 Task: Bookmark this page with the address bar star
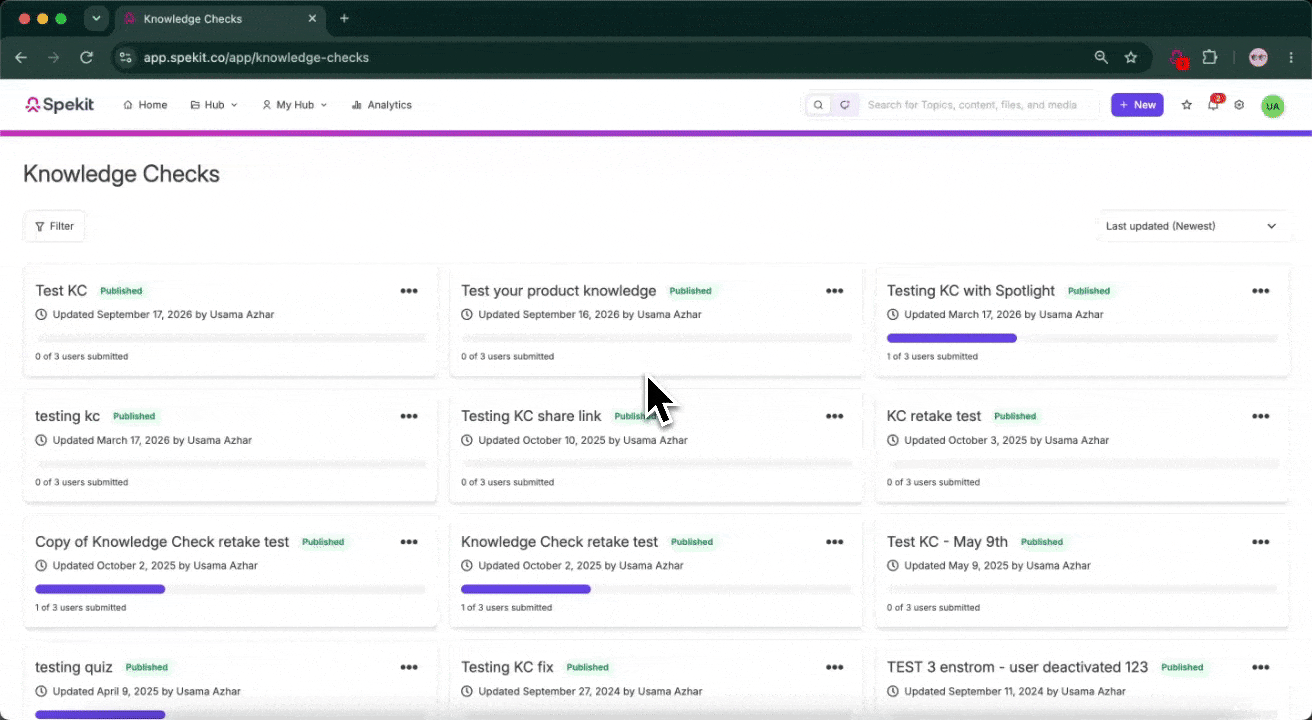tap(1131, 58)
